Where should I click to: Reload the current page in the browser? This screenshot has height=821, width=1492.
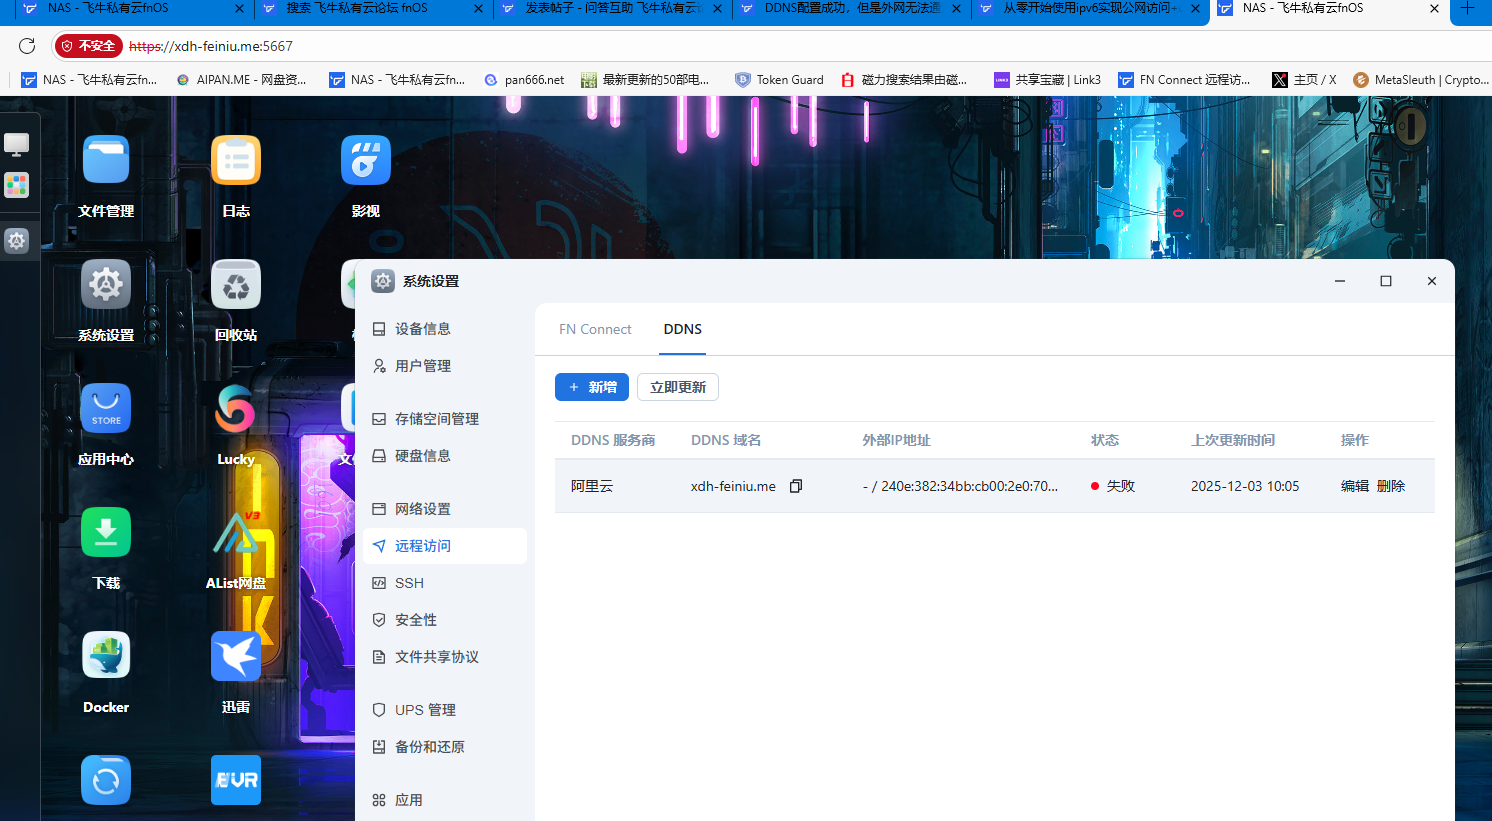click(x=26, y=45)
